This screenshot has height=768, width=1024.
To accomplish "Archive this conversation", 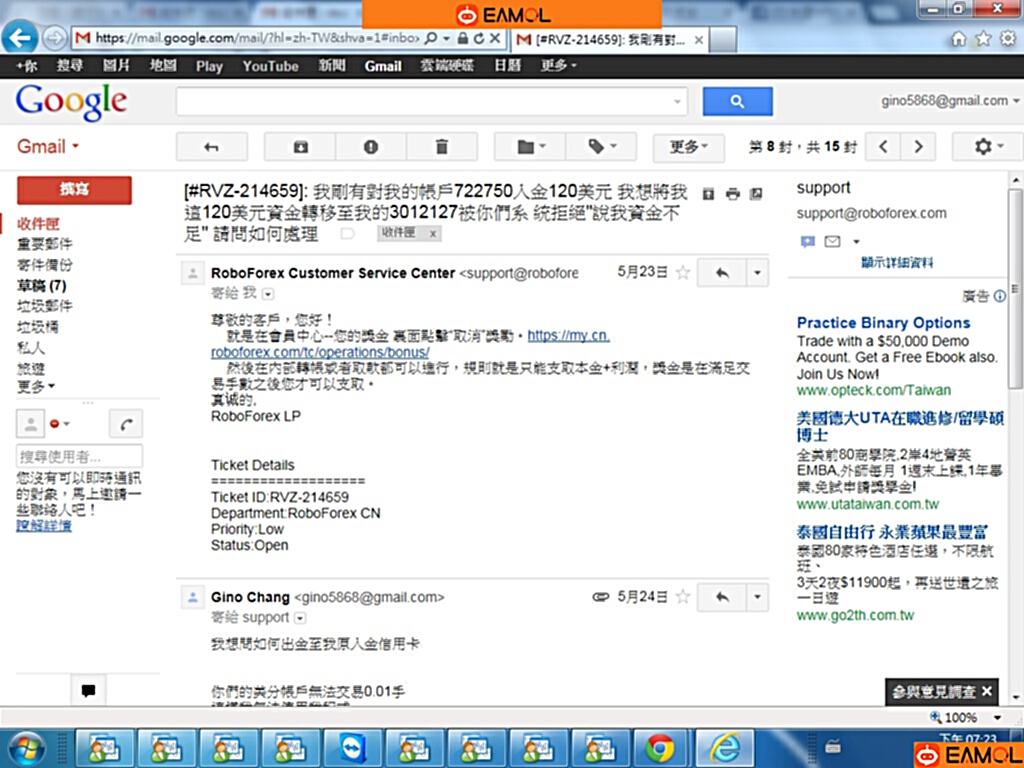I will (x=300, y=147).
